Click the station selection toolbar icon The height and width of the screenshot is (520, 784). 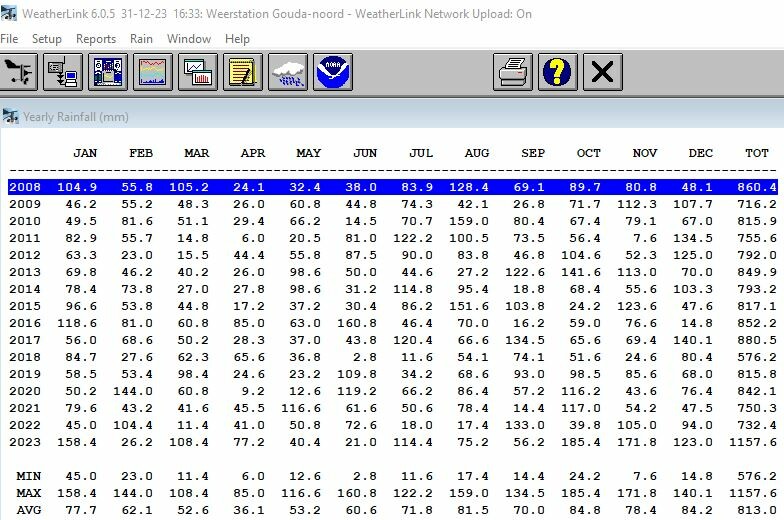coord(20,72)
